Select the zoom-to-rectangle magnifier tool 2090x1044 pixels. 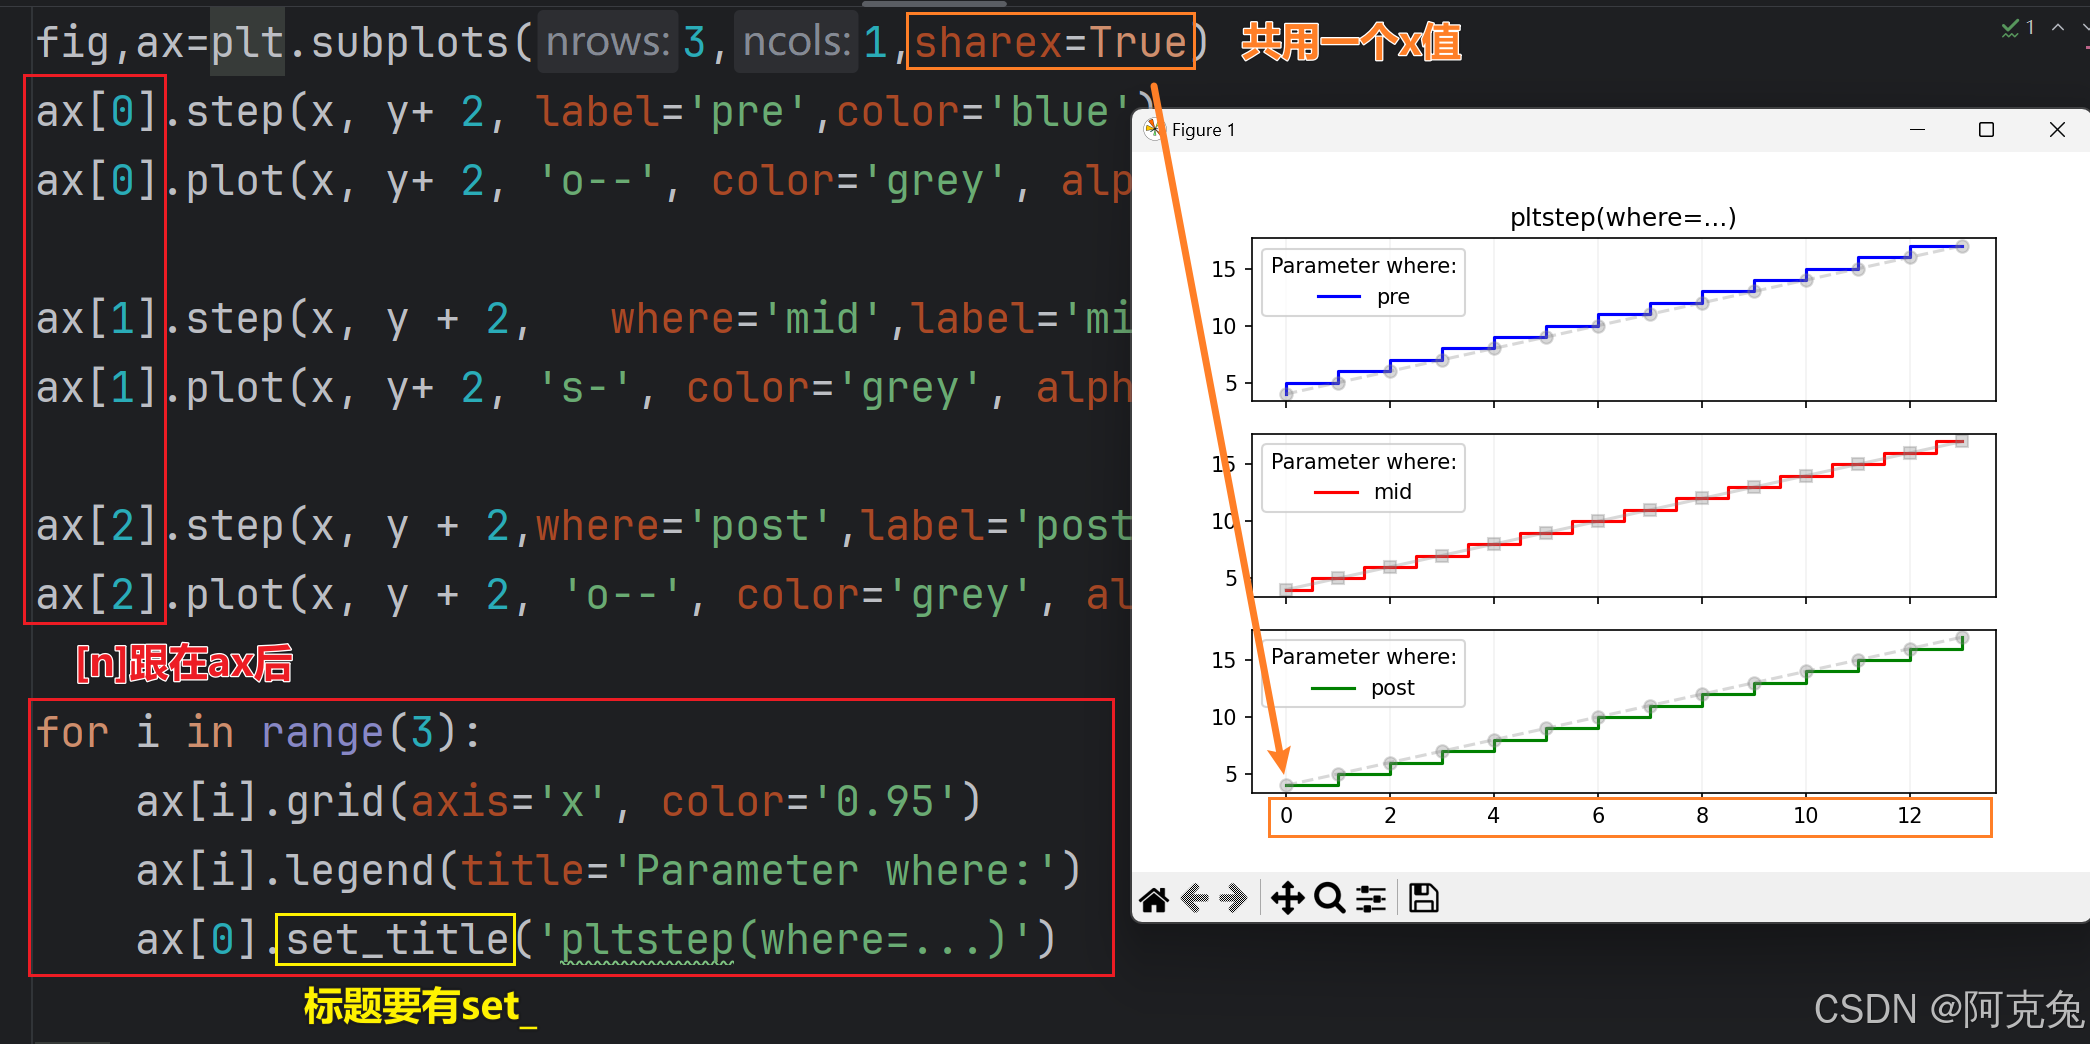(x=1329, y=898)
